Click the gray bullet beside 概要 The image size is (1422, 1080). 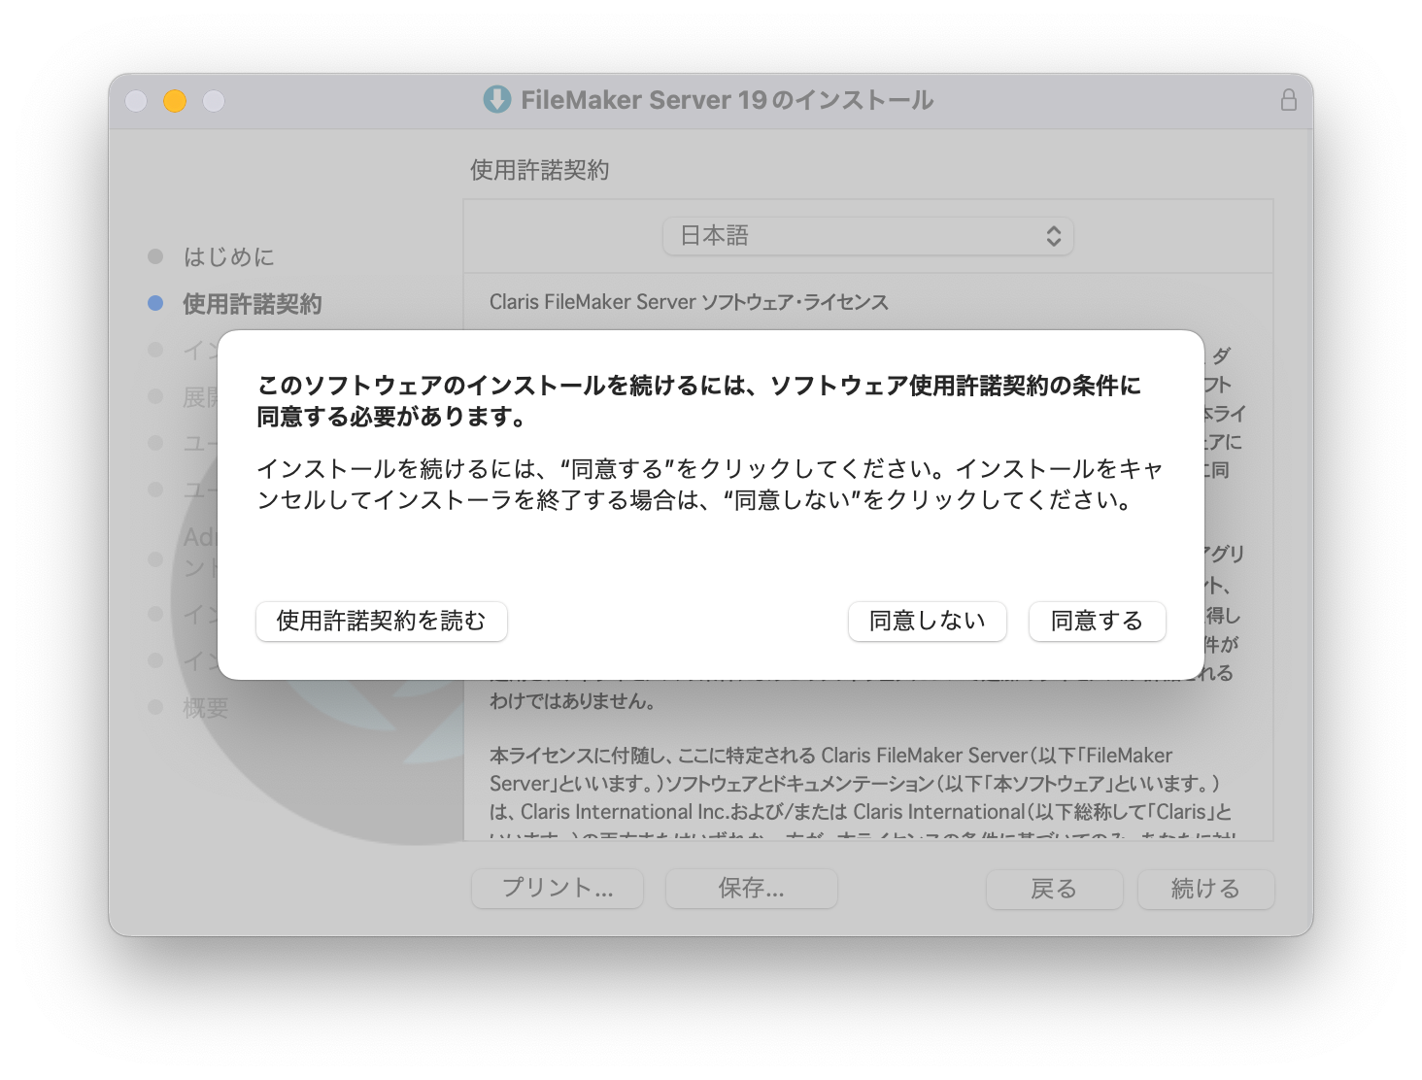(155, 707)
